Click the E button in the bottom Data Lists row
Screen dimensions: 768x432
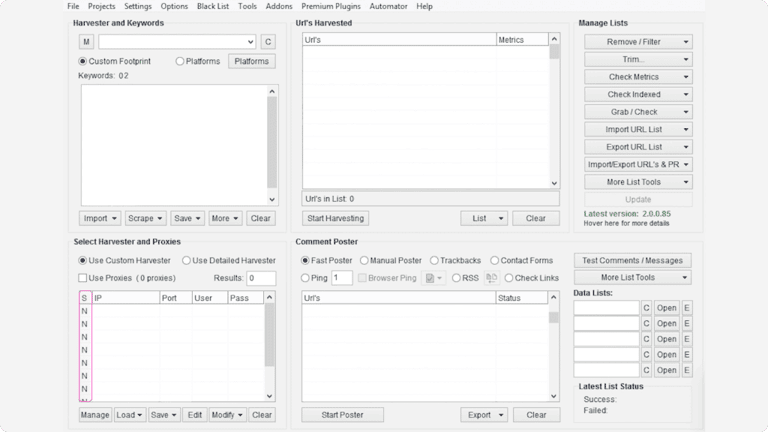(x=687, y=370)
